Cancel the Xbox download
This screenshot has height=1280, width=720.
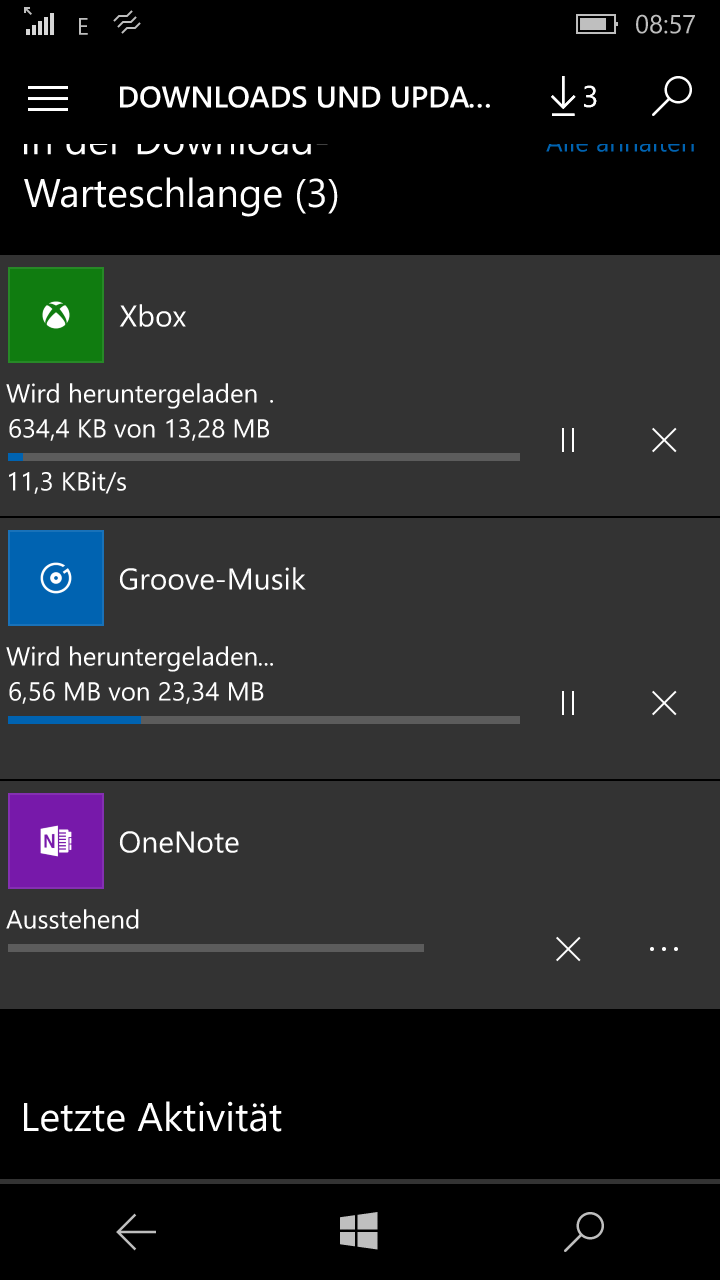tap(664, 440)
